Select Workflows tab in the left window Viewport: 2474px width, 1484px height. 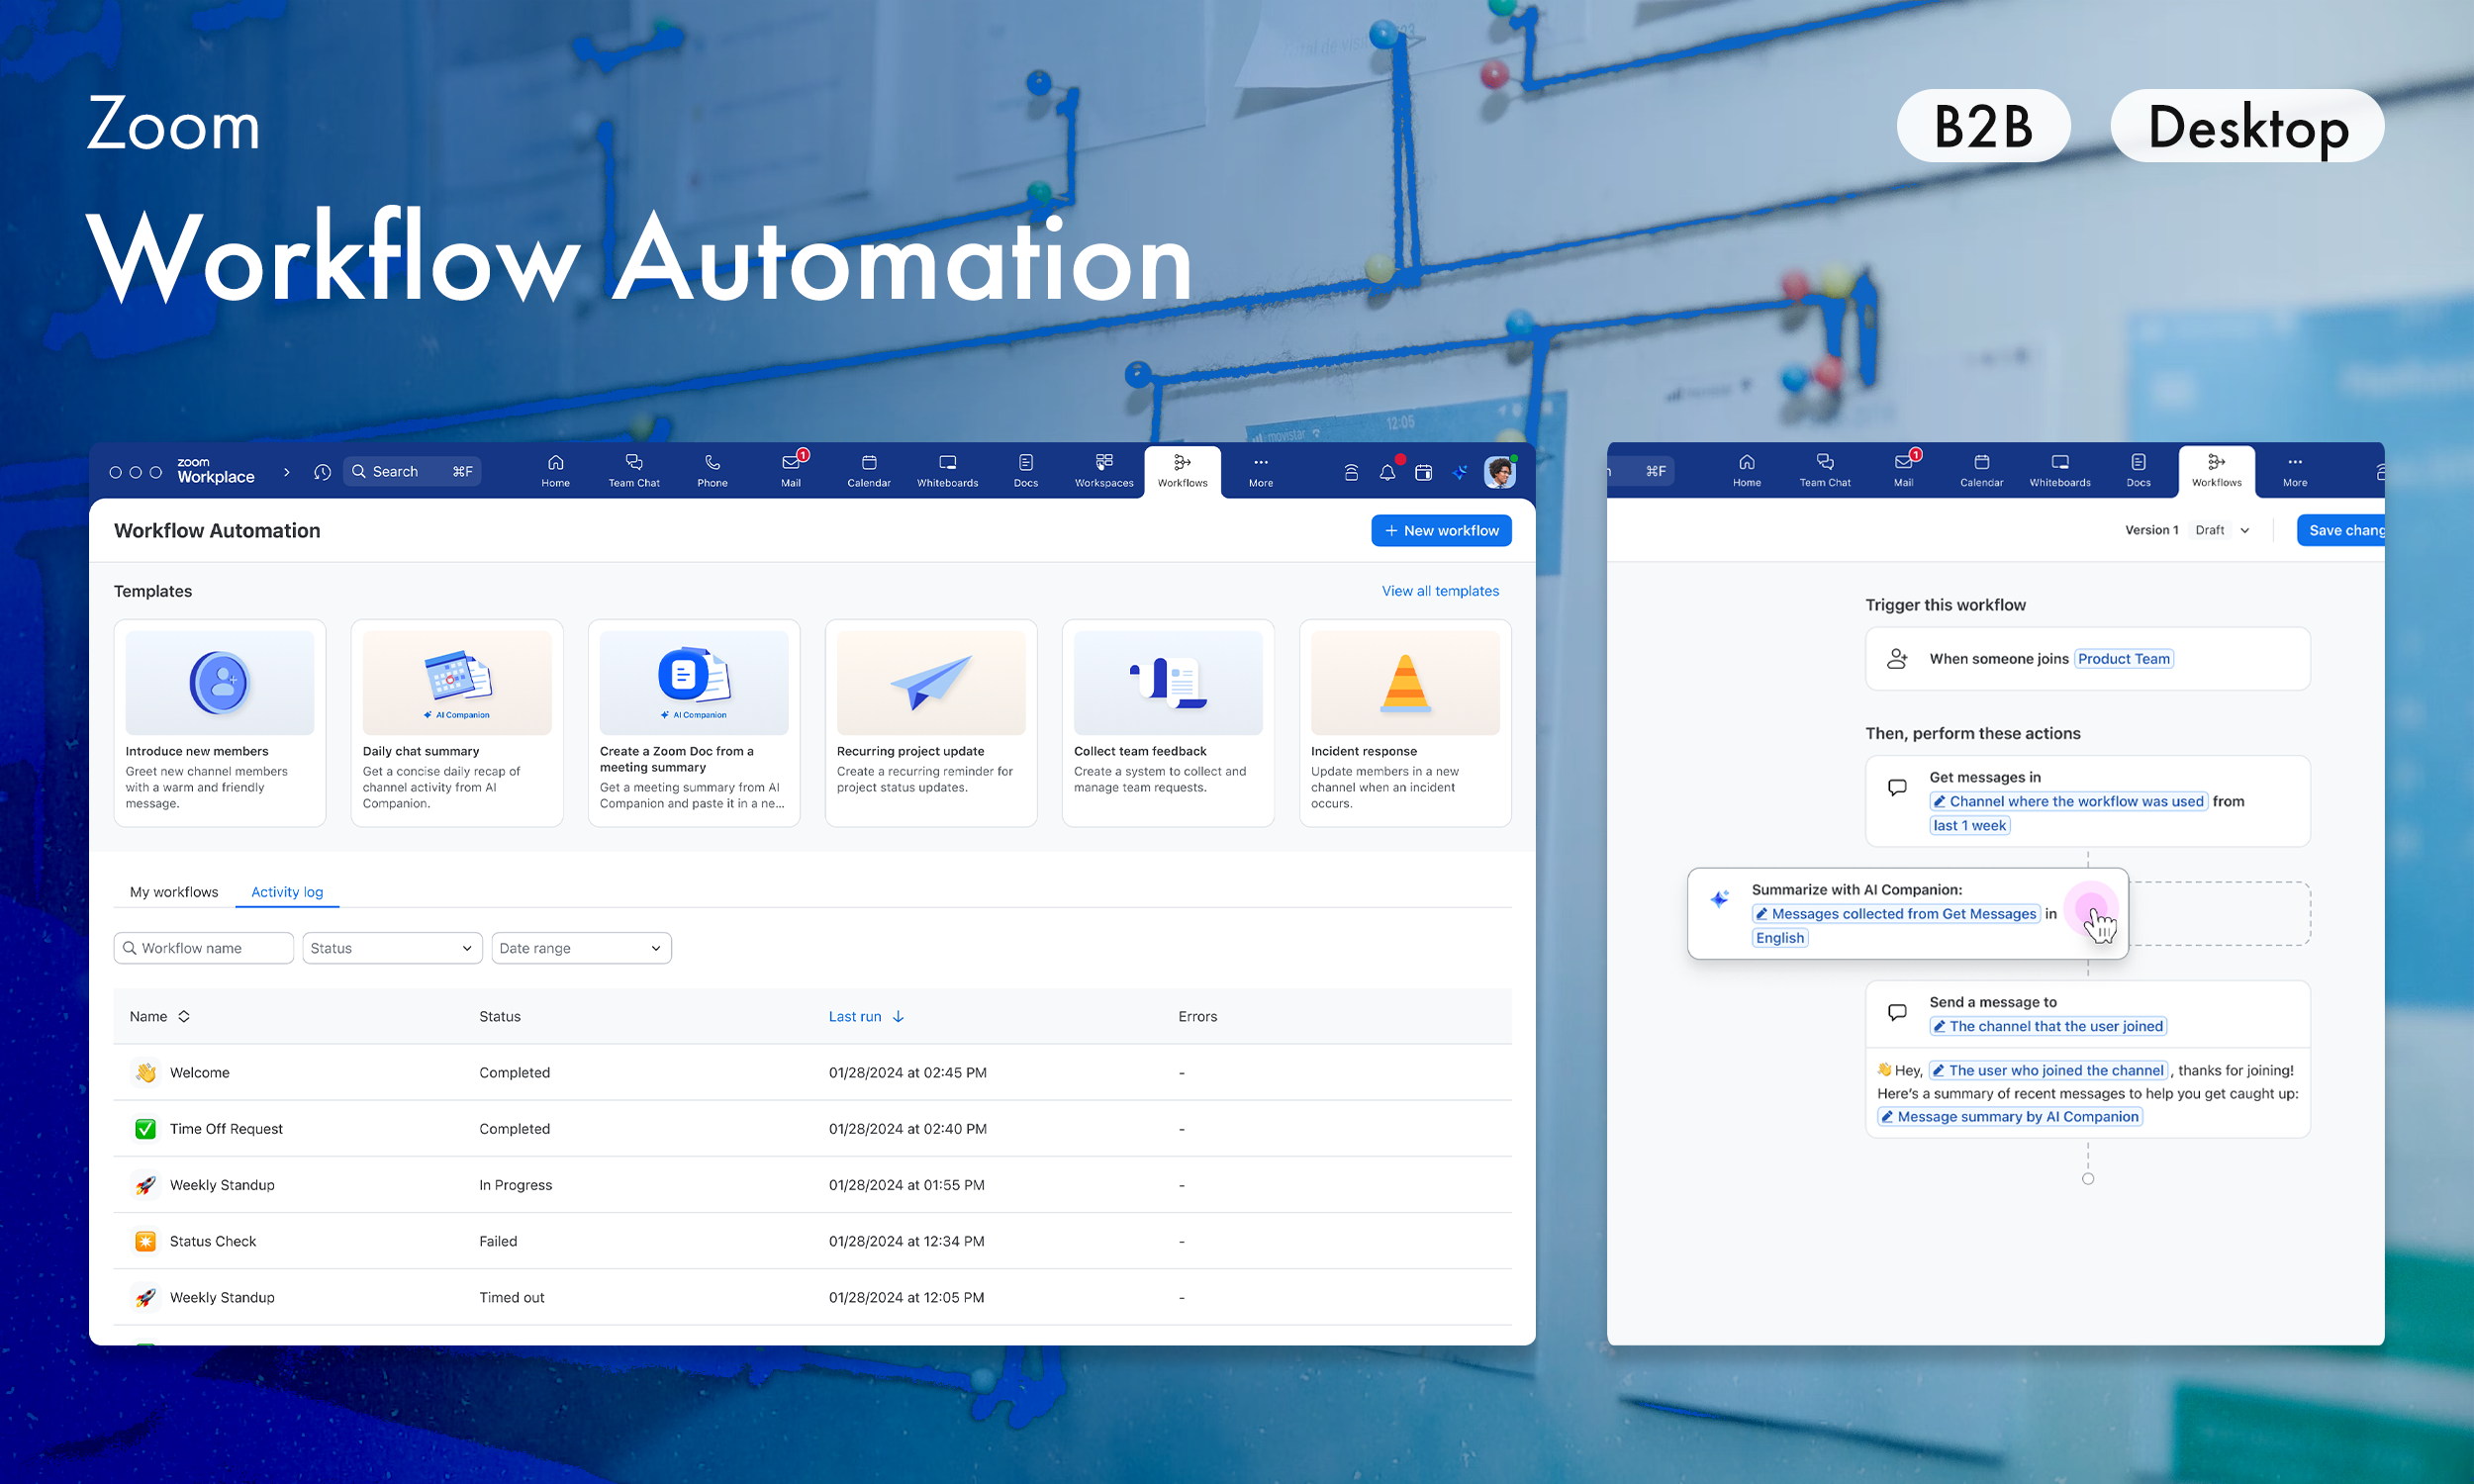pos(1182,471)
